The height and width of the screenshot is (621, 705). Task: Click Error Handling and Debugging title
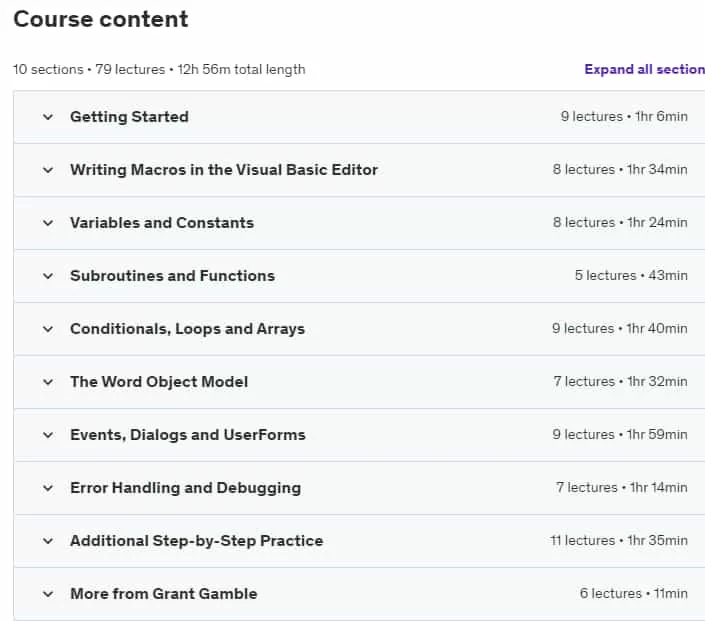click(186, 488)
